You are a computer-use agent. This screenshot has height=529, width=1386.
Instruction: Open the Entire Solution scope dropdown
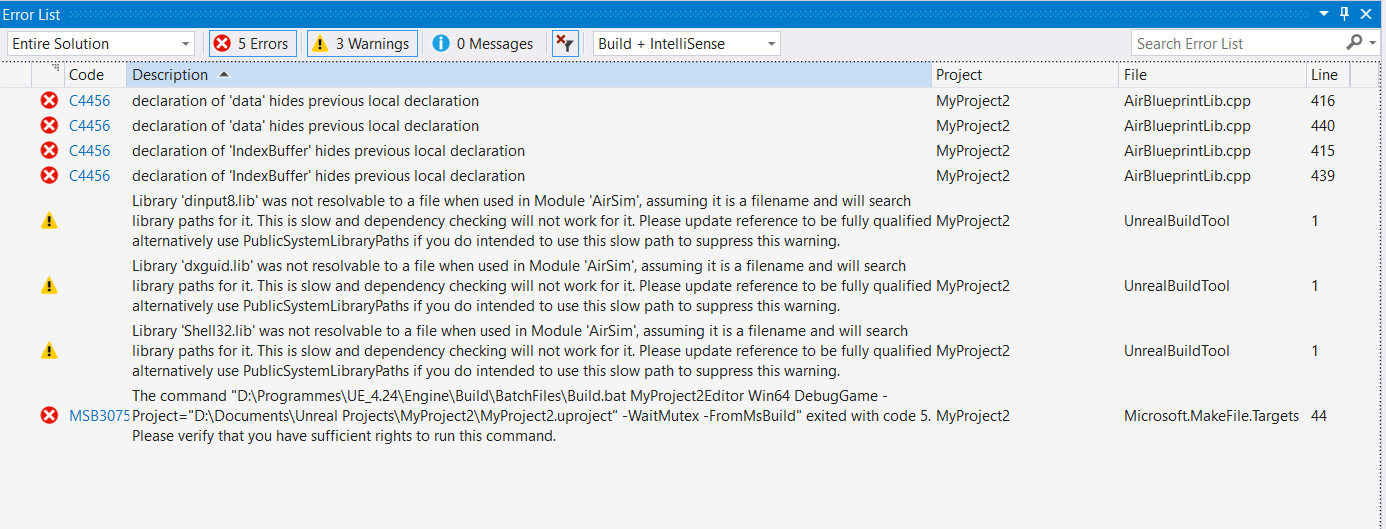101,44
